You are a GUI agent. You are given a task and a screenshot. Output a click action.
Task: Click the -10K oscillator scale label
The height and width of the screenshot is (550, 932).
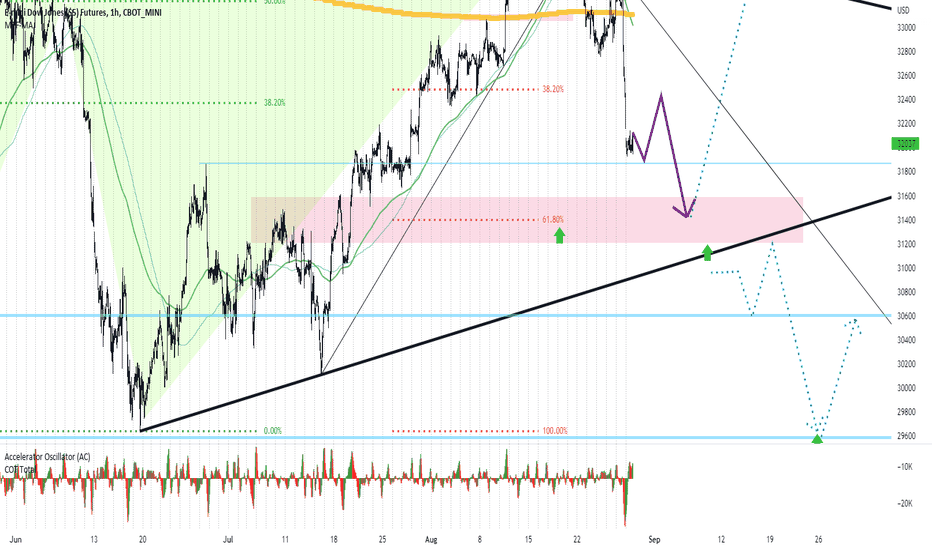905,467
